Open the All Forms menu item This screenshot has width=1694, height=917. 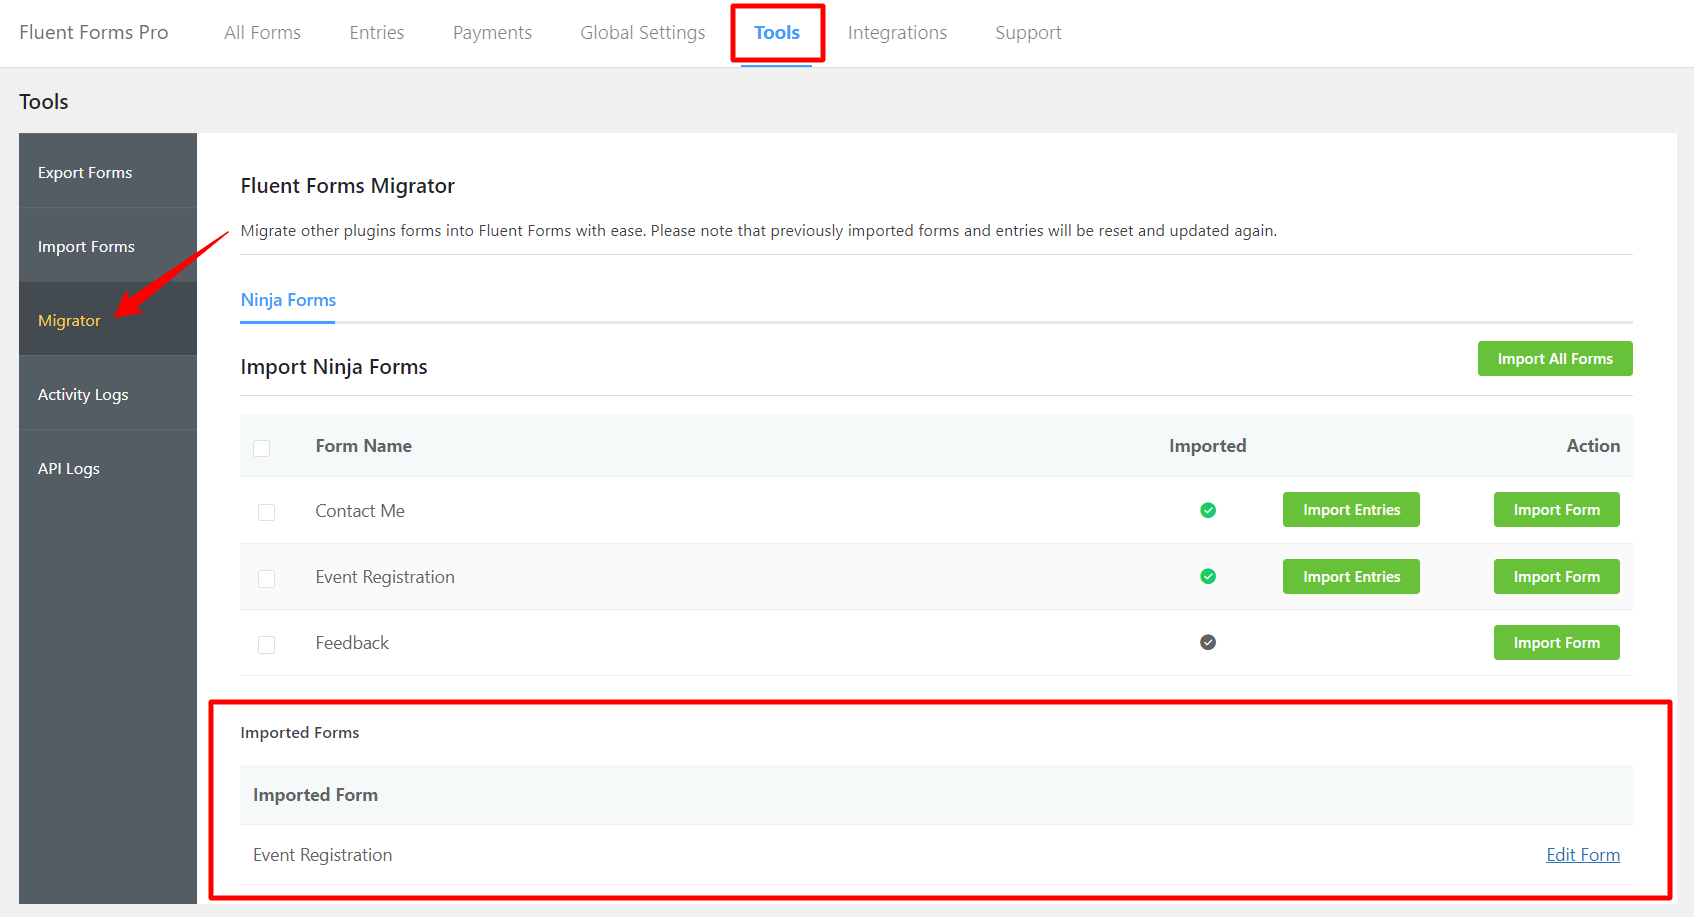(x=262, y=33)
